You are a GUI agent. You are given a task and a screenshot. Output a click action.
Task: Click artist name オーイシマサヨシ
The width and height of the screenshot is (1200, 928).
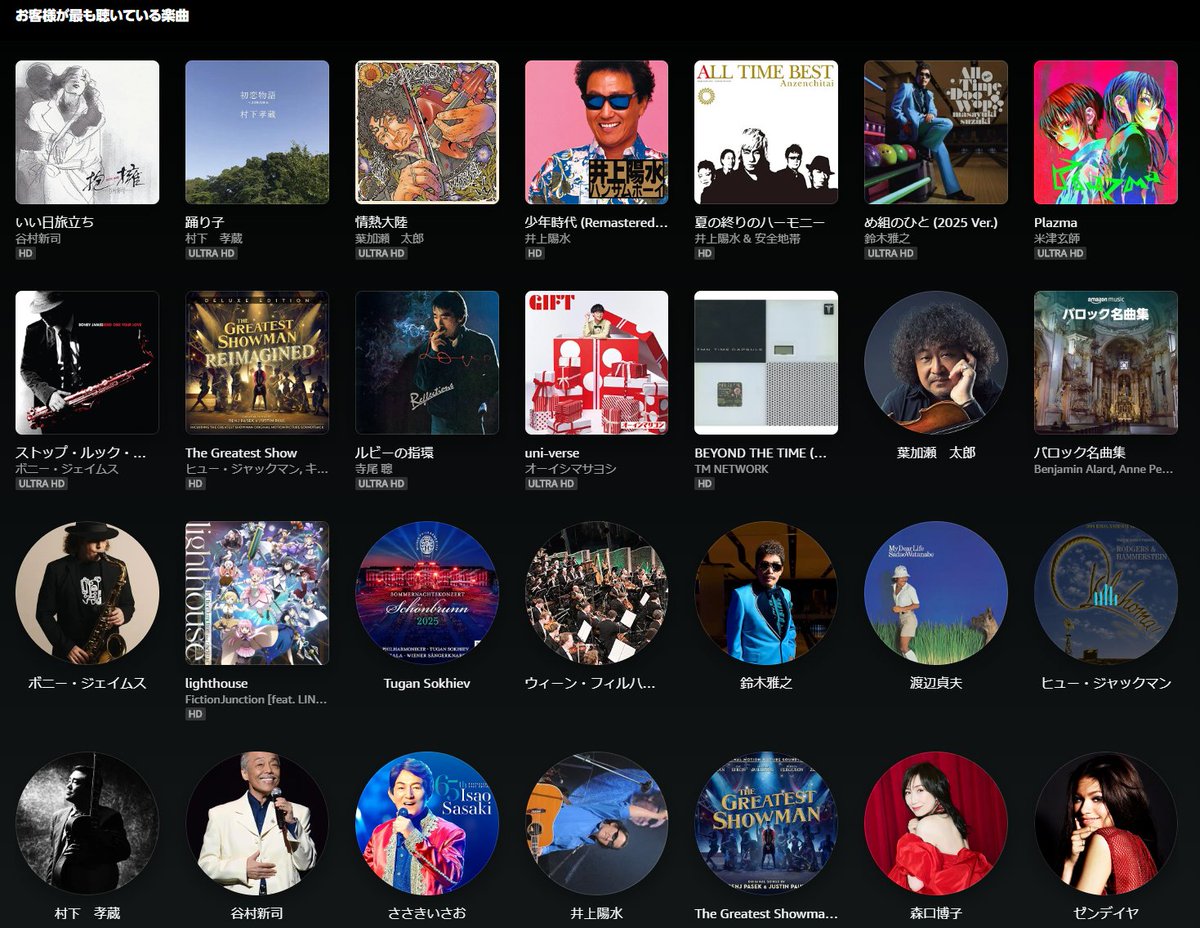pos(571,469)
